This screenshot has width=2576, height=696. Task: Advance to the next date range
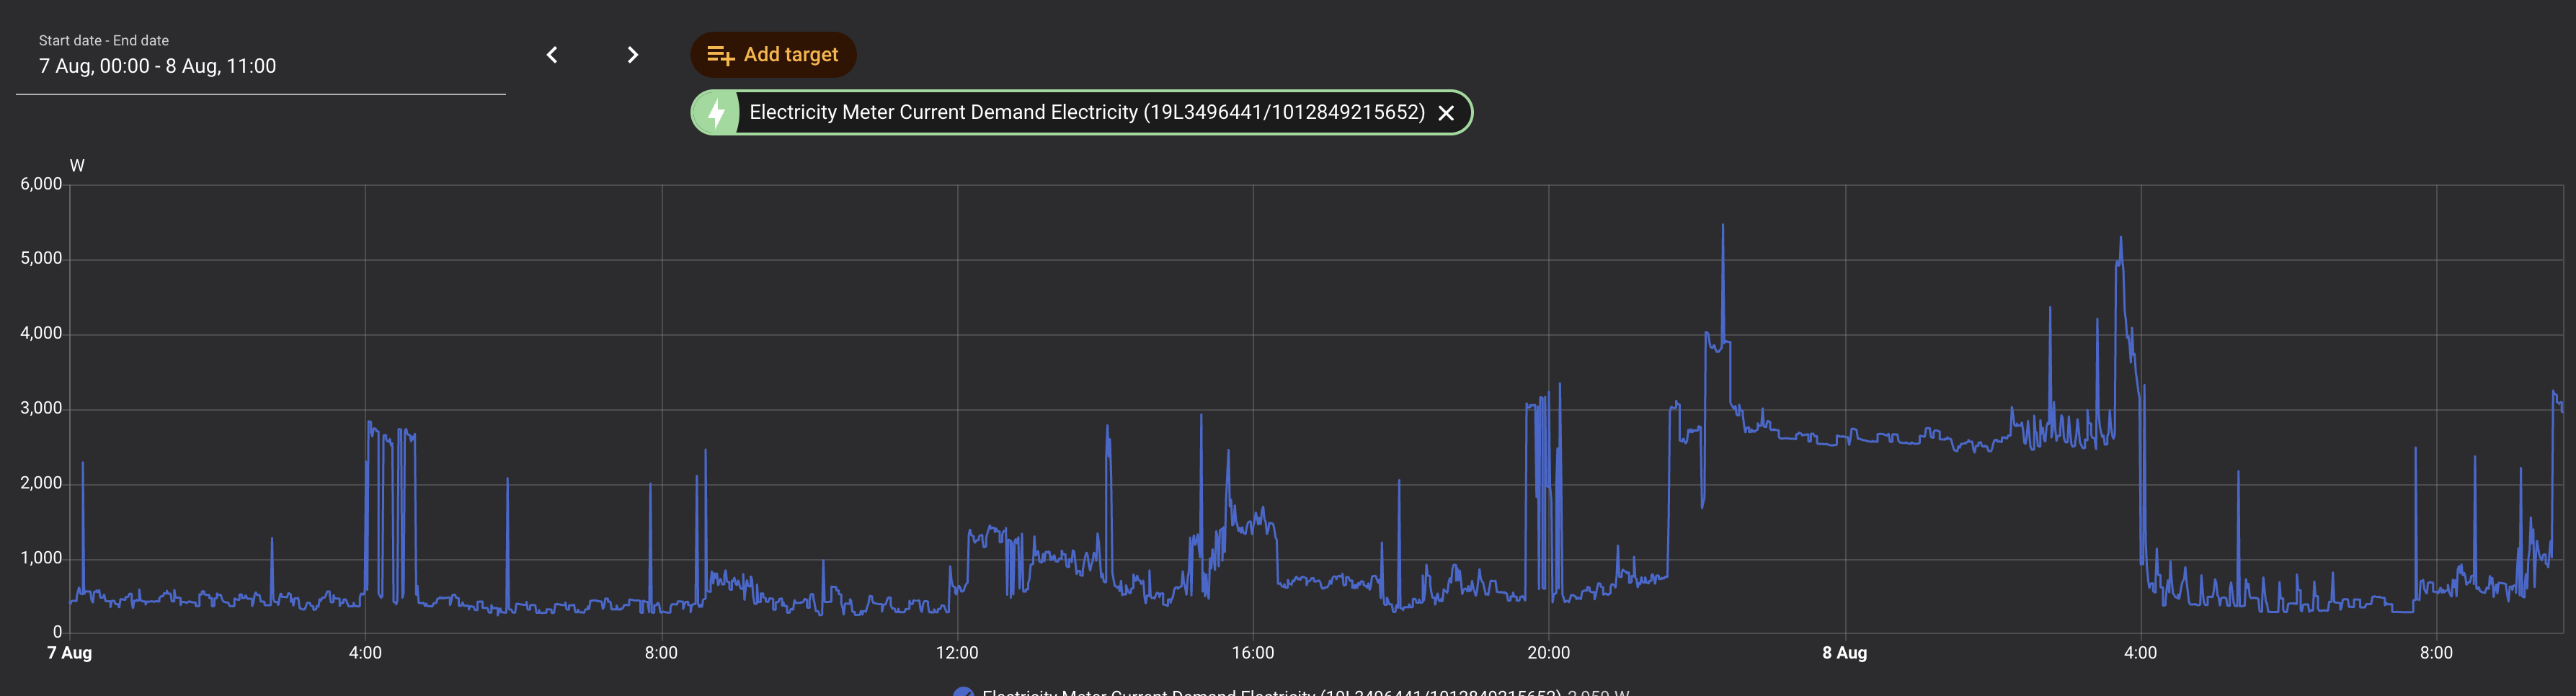coord(632,55)
